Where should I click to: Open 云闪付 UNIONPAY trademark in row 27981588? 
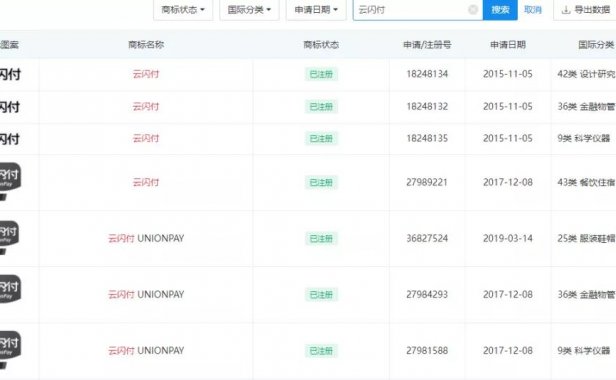[146, 351]
